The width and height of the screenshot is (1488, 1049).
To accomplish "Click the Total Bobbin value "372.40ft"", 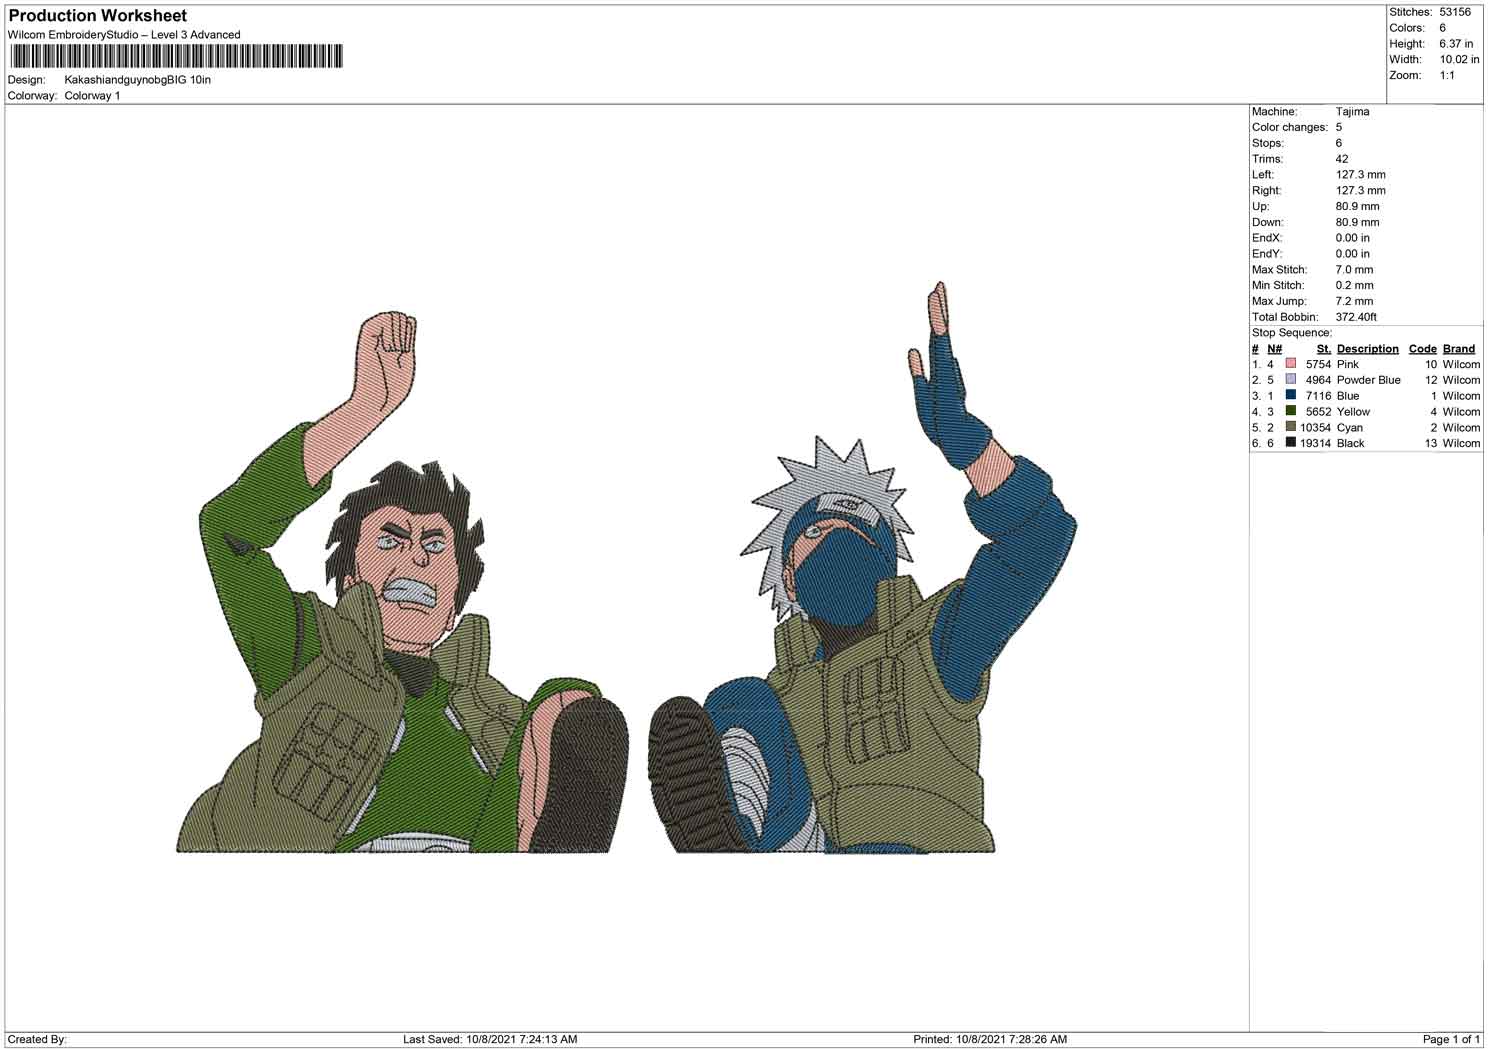I will tap(1356, 317).
